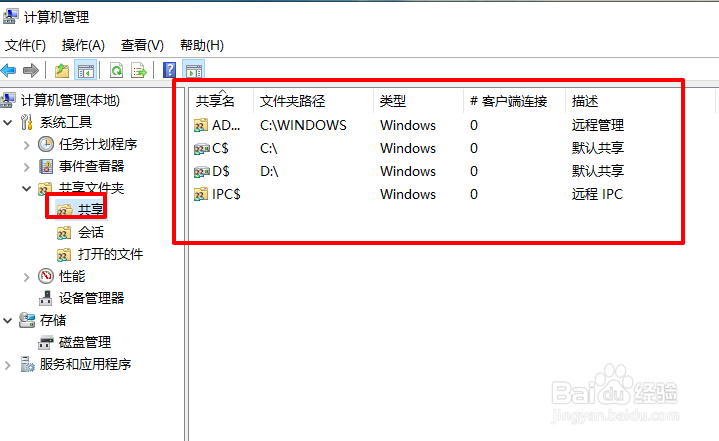This screenshot has height=441, width=719.
Task: Click the Windows type cell in IPC$ row
Action: (x=408, y=194)
